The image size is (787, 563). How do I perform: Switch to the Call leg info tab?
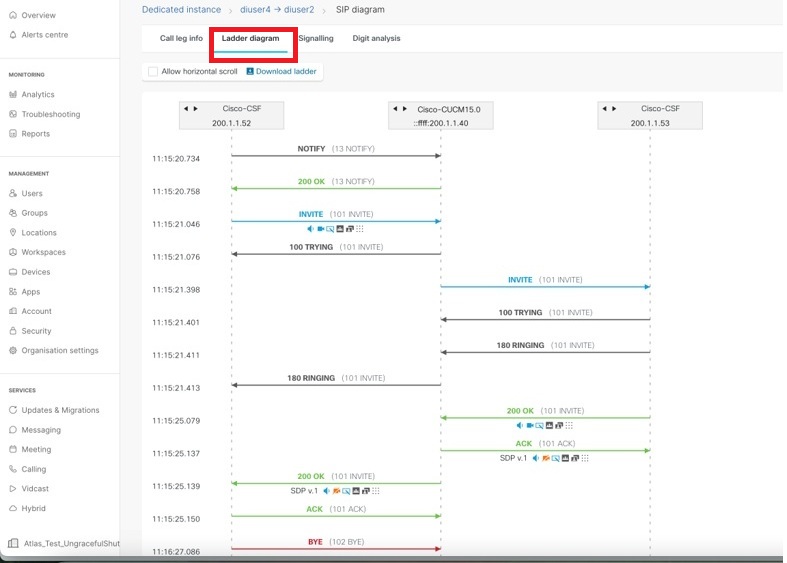tap(181, 39)
